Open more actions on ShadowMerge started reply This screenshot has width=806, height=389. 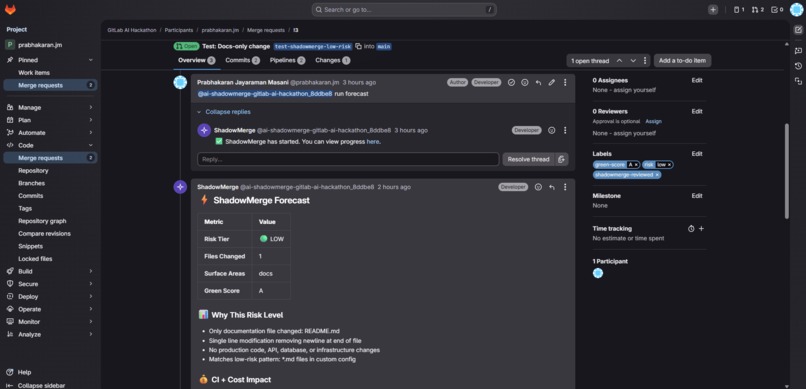(565, 131)
